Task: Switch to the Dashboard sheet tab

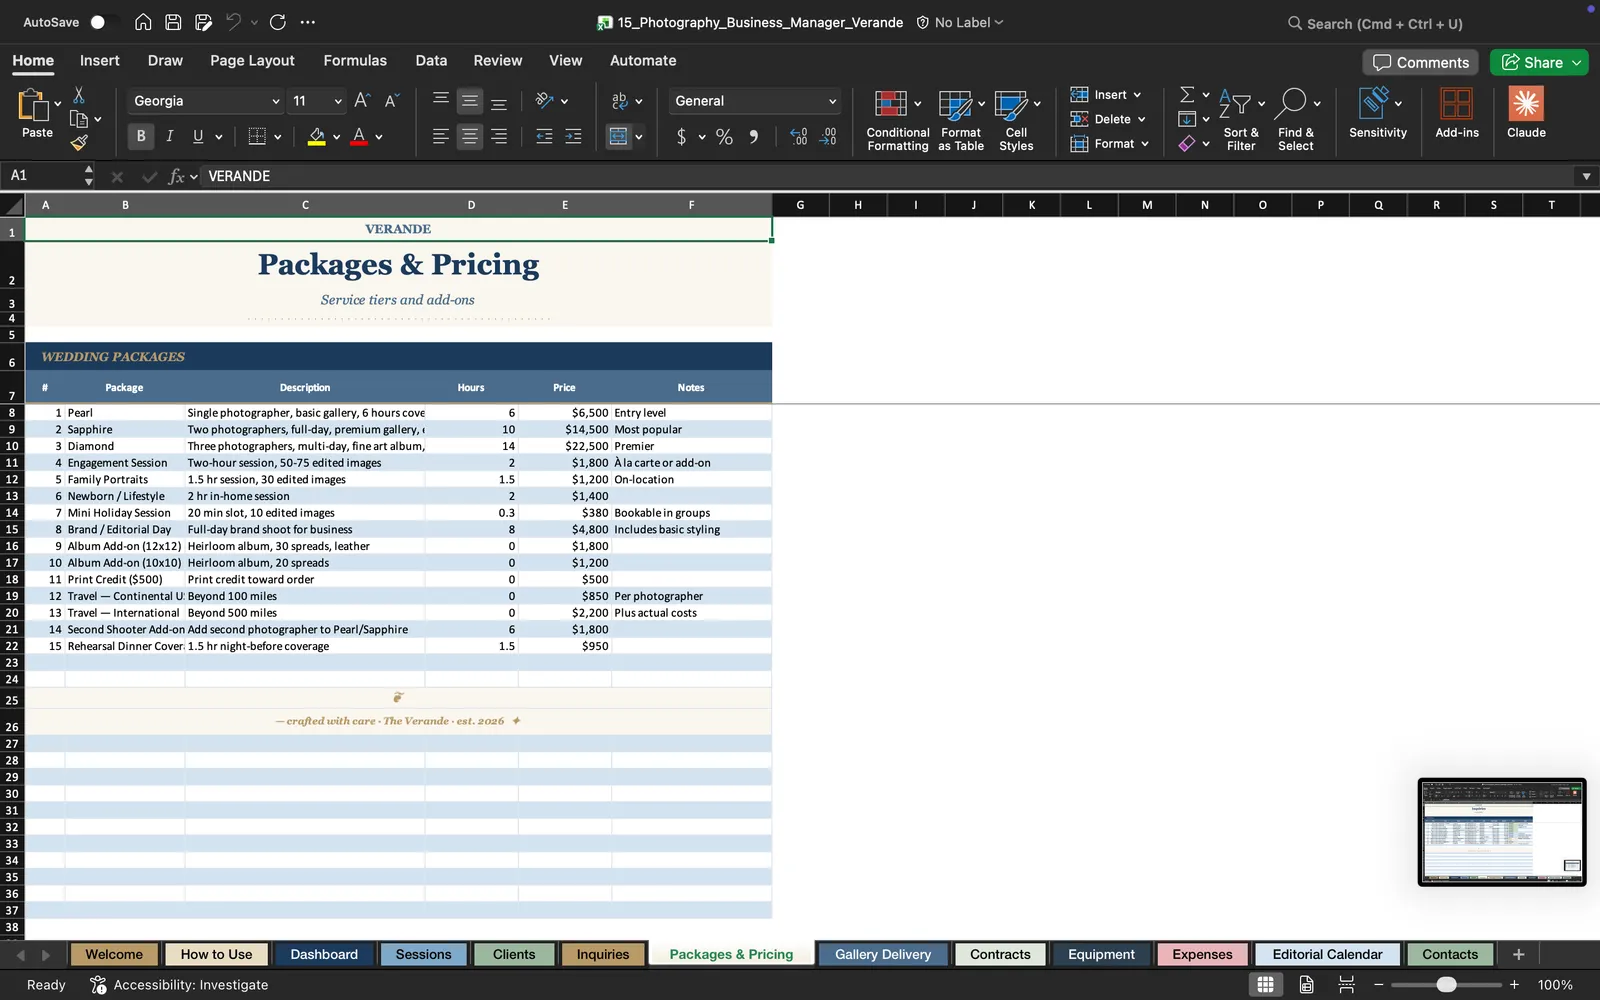Action: tap(324, 954)
